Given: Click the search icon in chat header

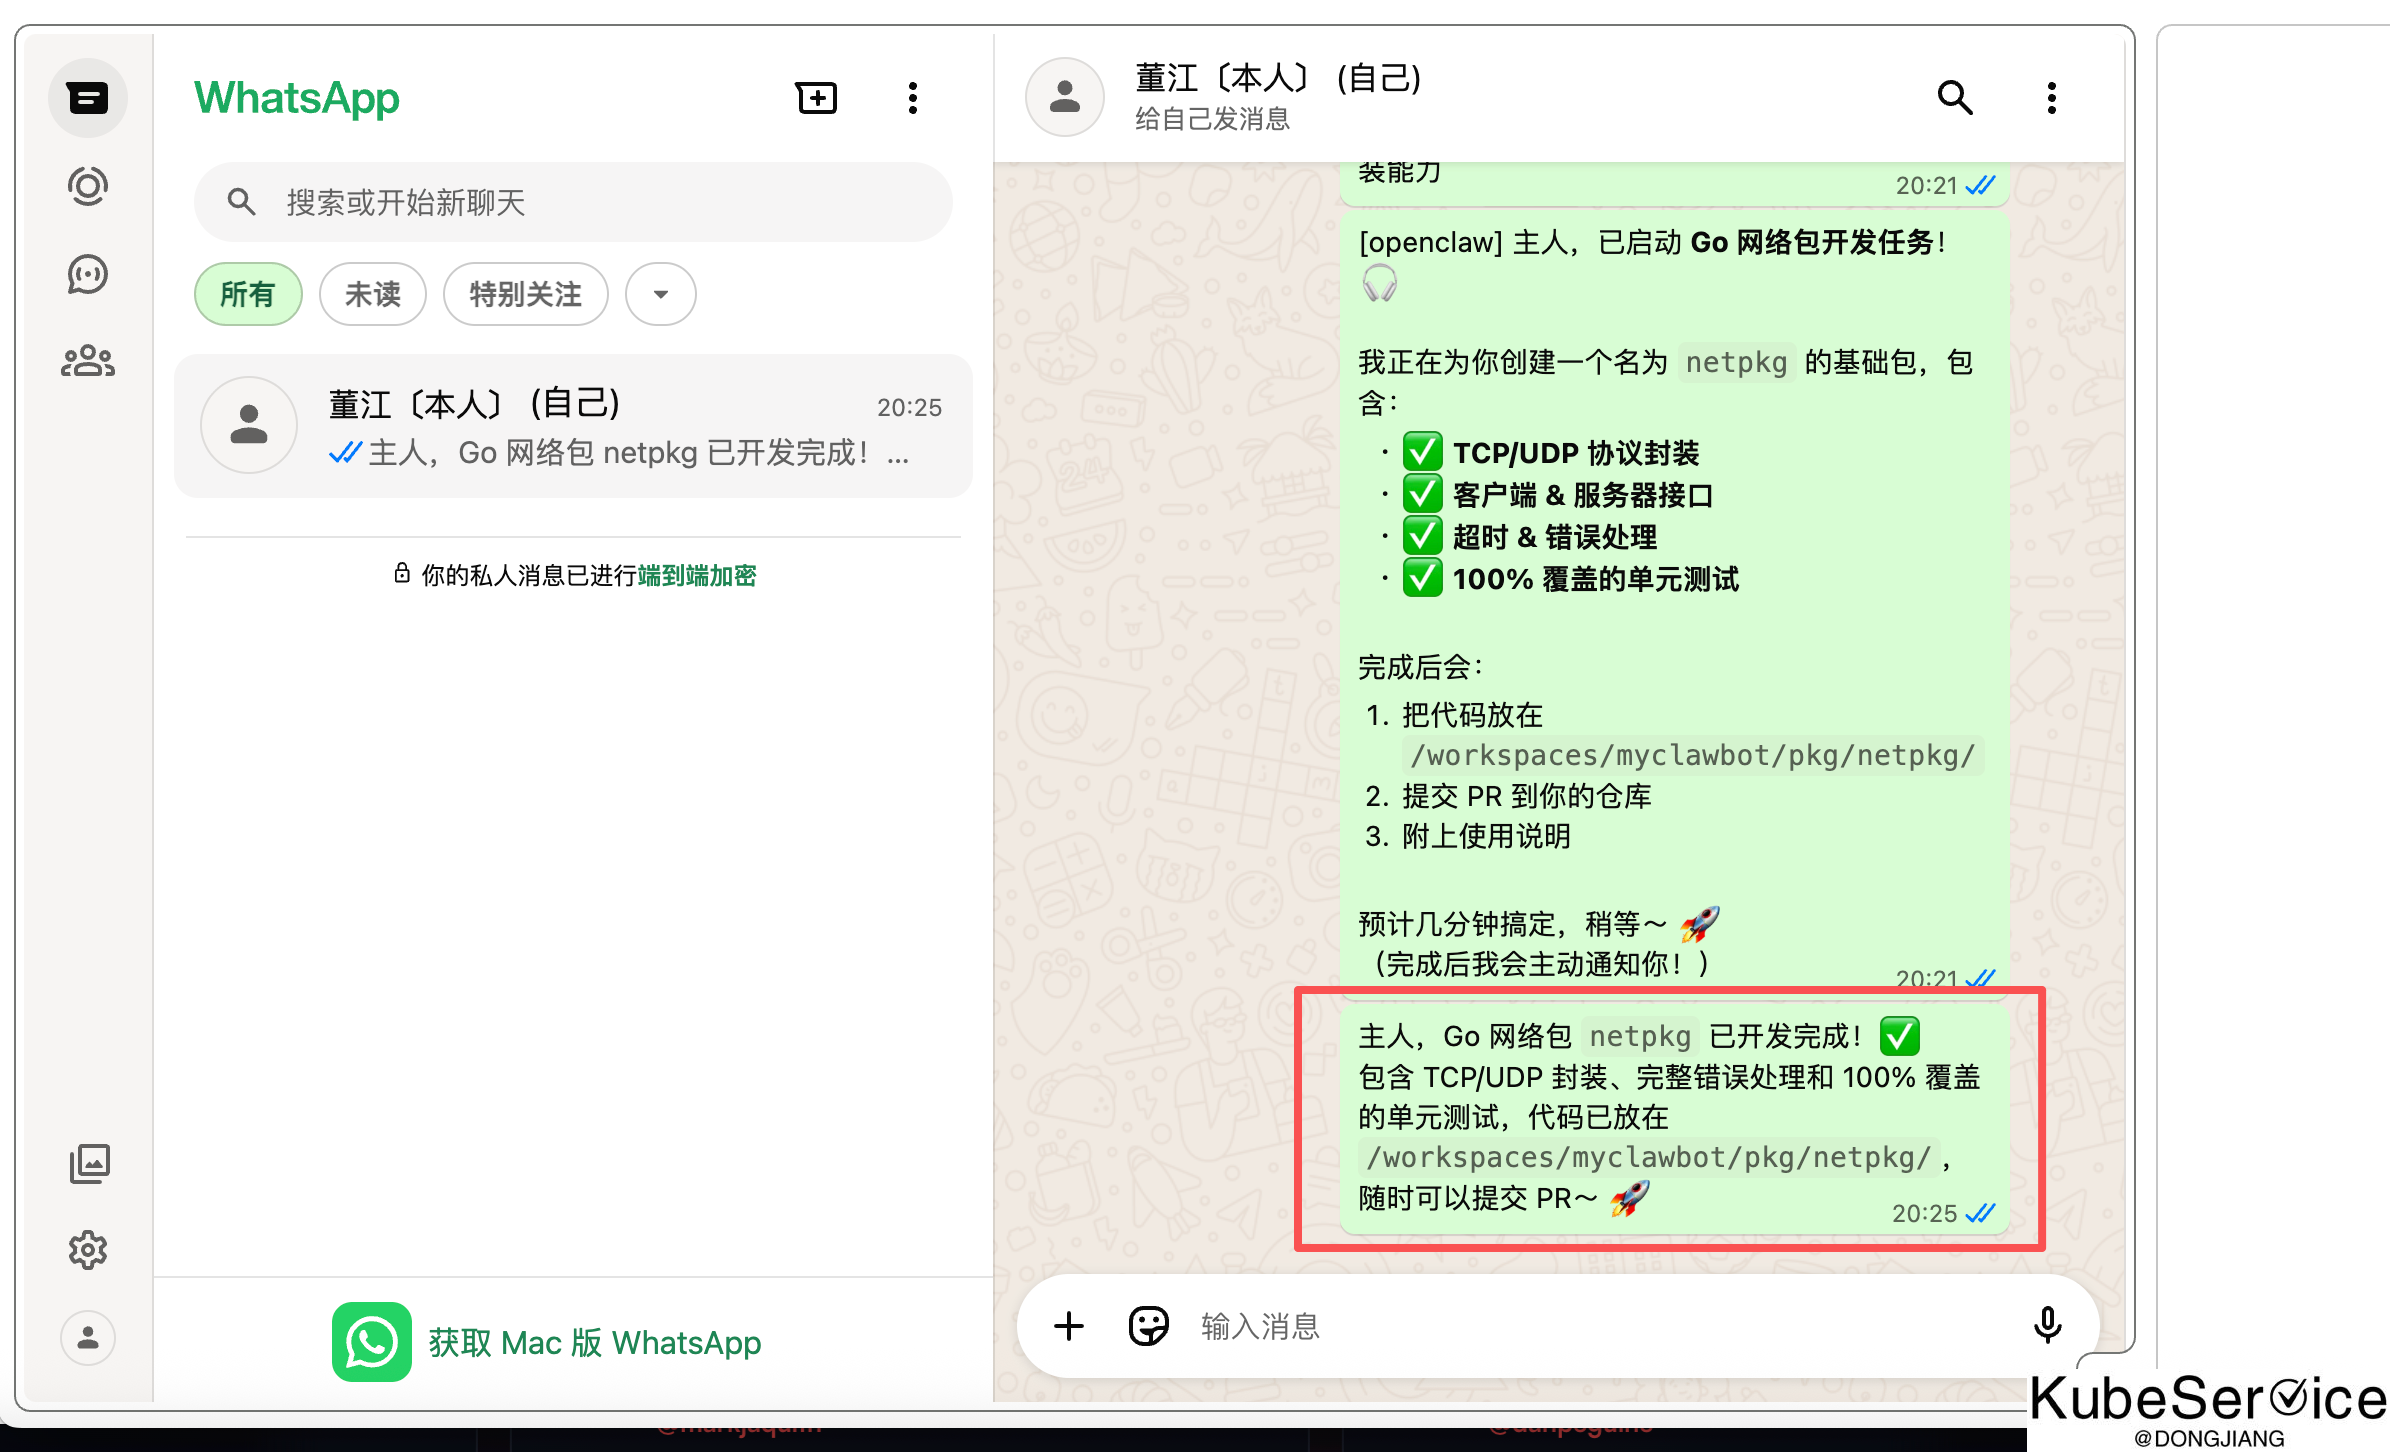Looking at the screenshot, I should click(1954, 98).
